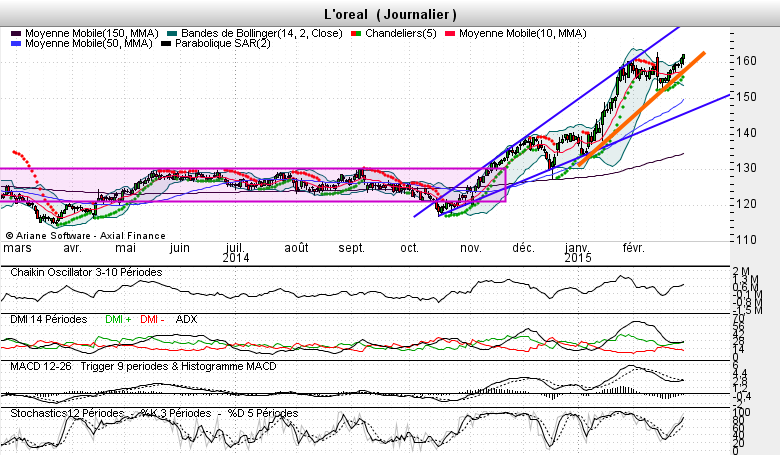Click the Chaikin Oscillator 3-10 Périodes title

coord(86,273)
